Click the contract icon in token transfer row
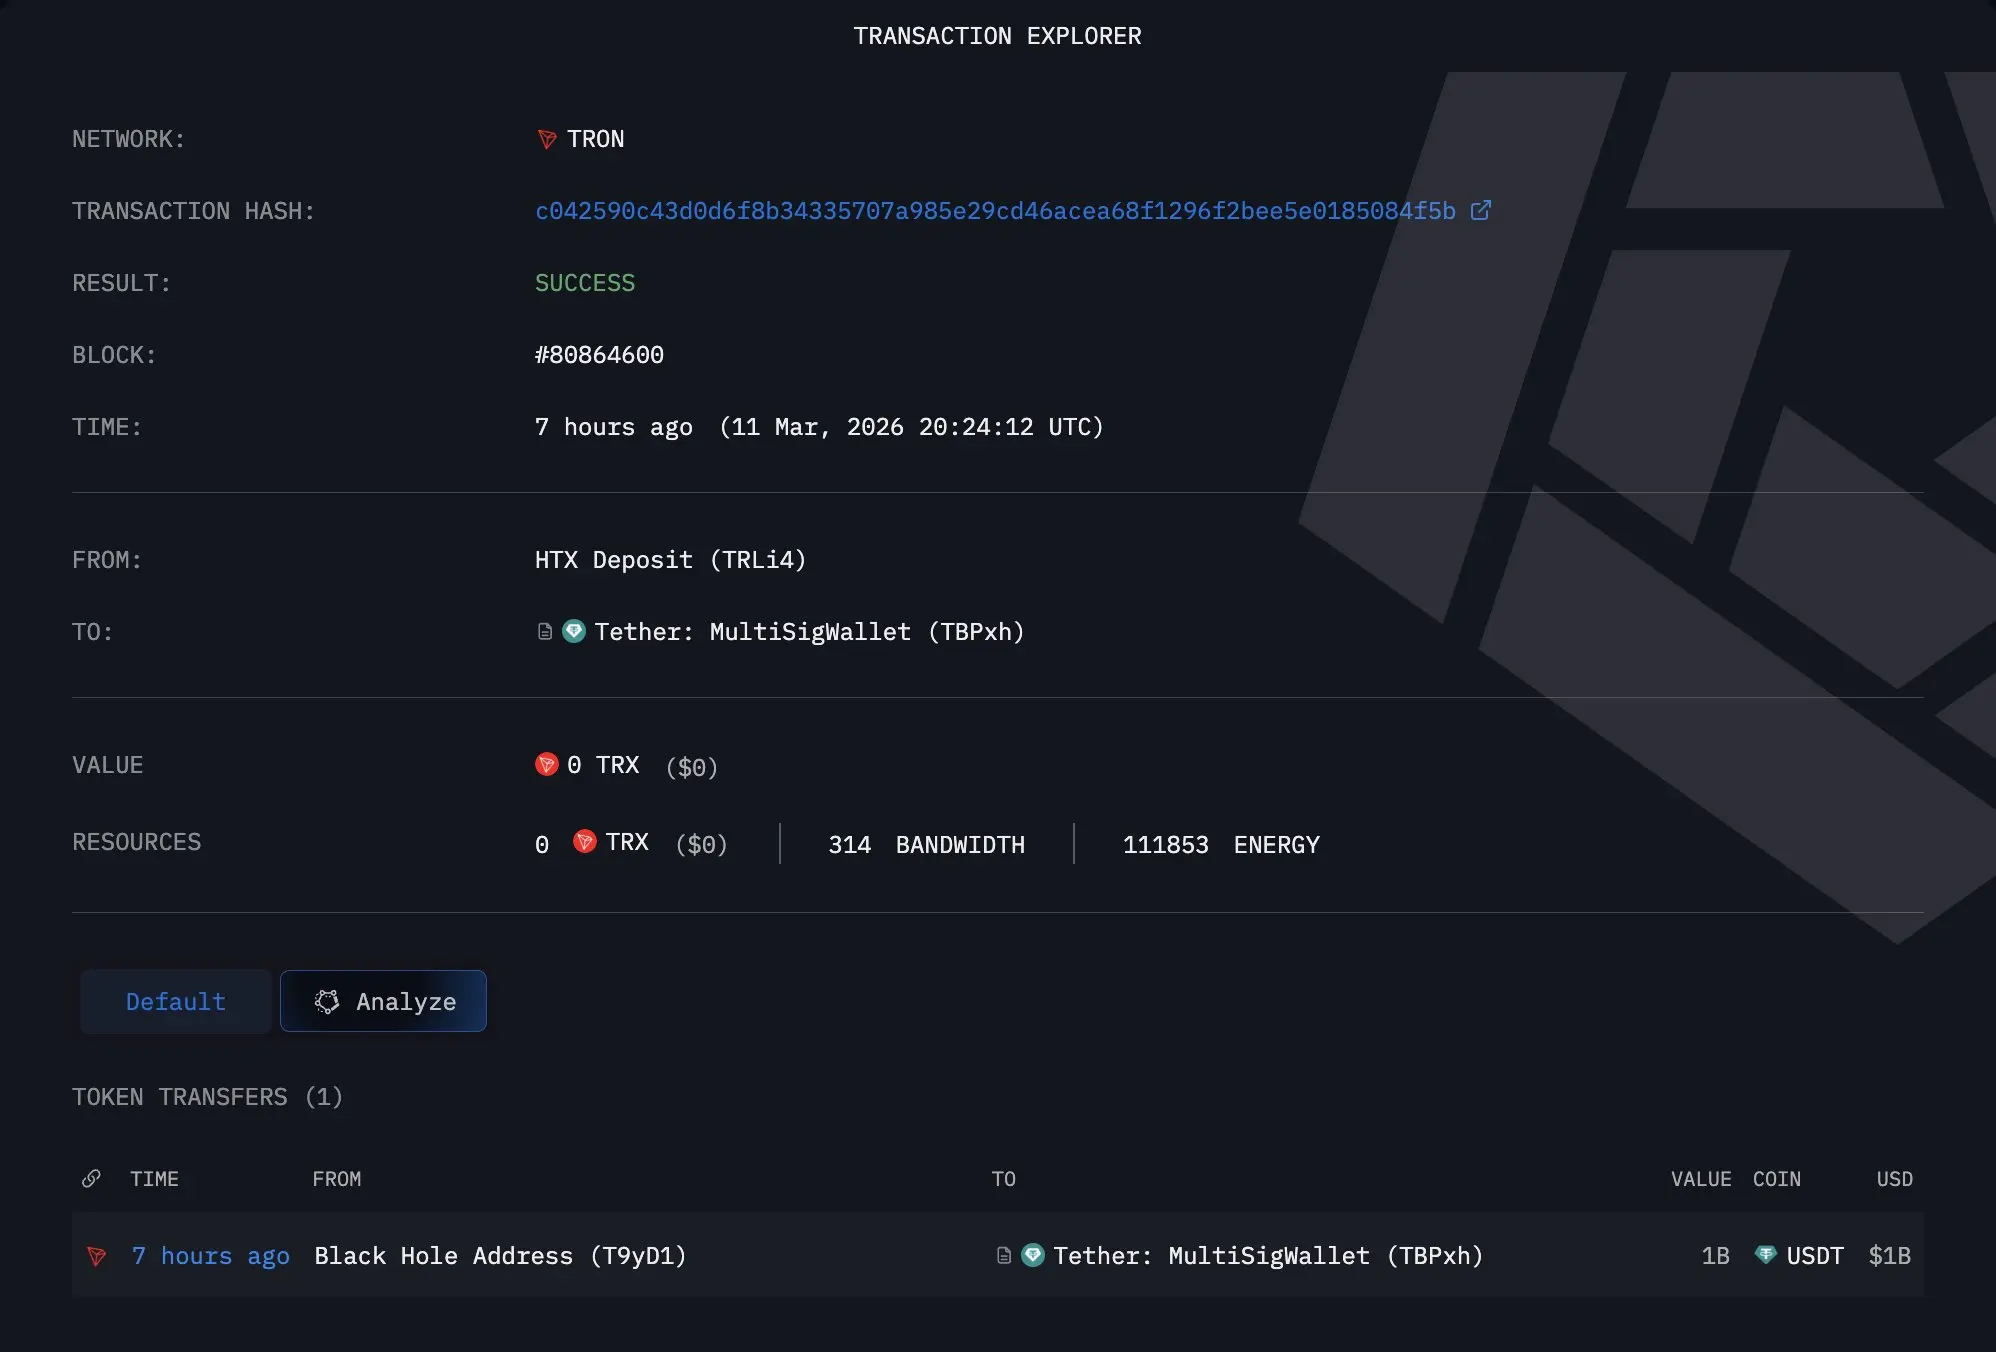Viewport: 1996px width, 1352px height. tap(1004, 1256)
